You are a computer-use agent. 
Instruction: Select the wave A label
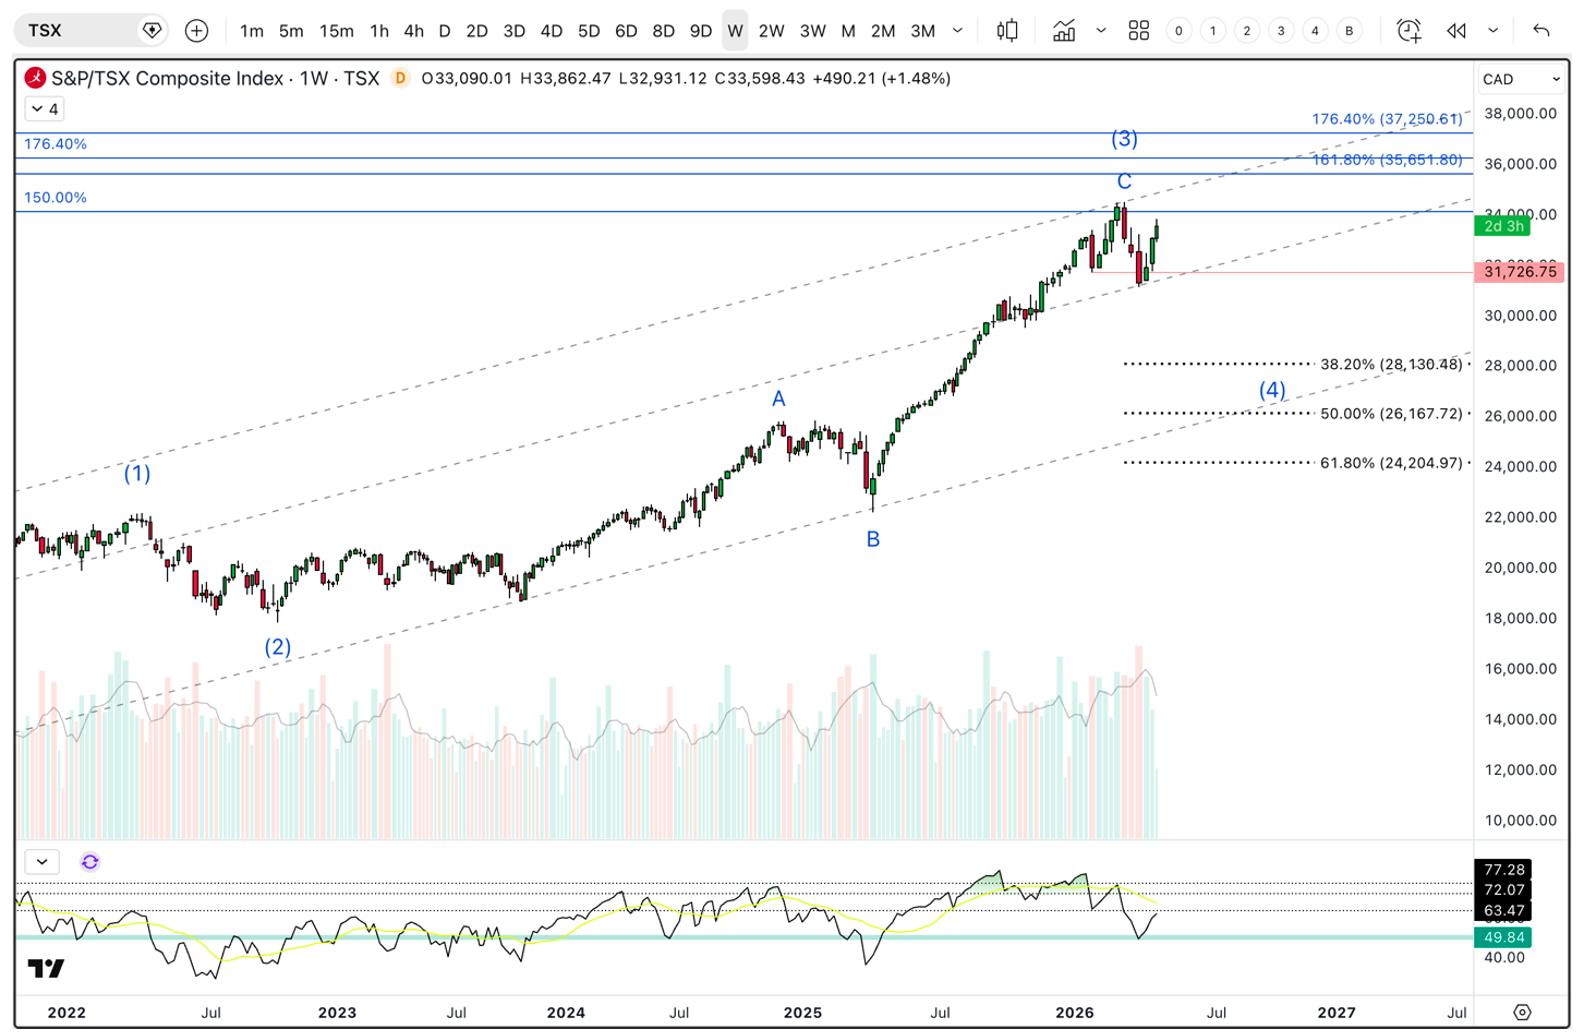tap(778, 398)
